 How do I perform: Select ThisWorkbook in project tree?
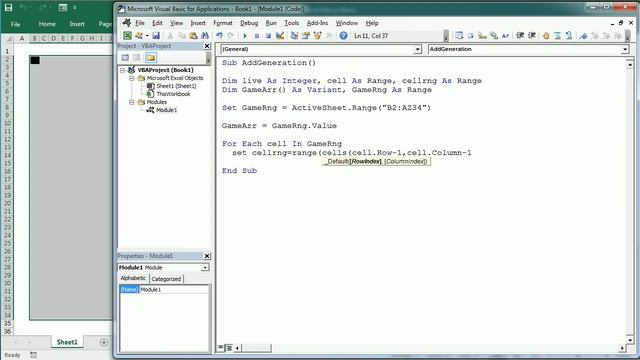(x=173, y=94)
